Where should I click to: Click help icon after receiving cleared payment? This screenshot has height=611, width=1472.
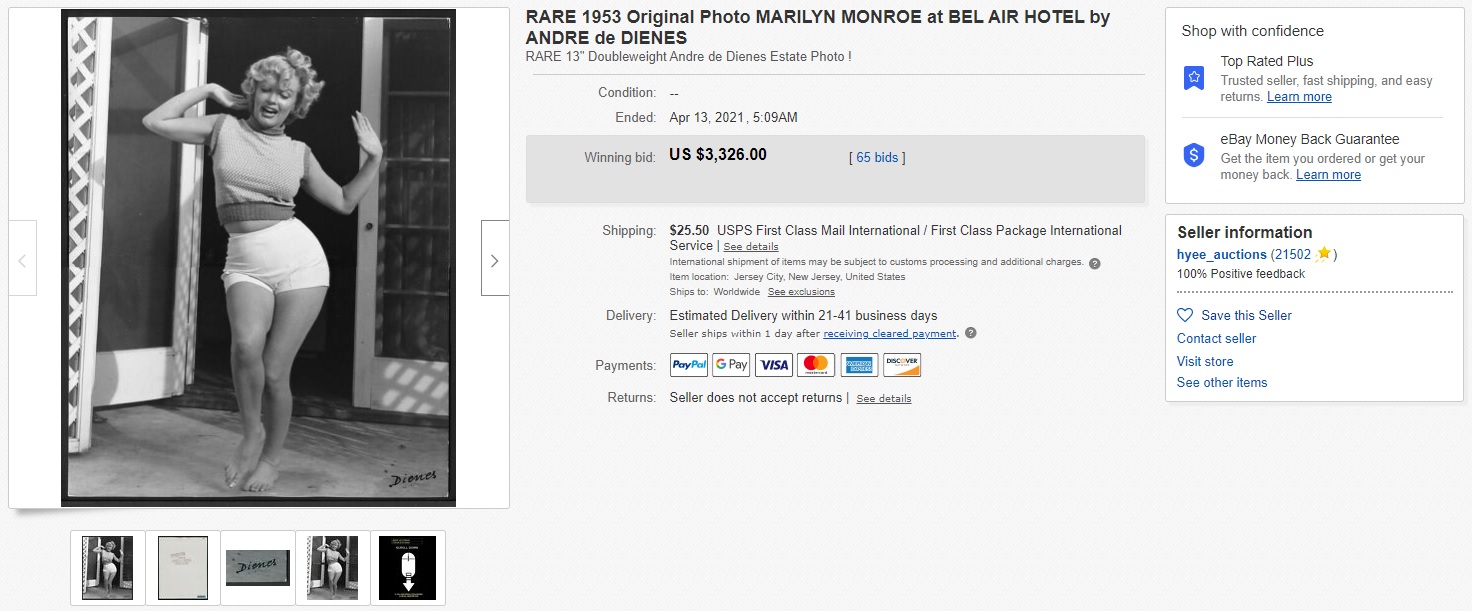tap(970, 334)
